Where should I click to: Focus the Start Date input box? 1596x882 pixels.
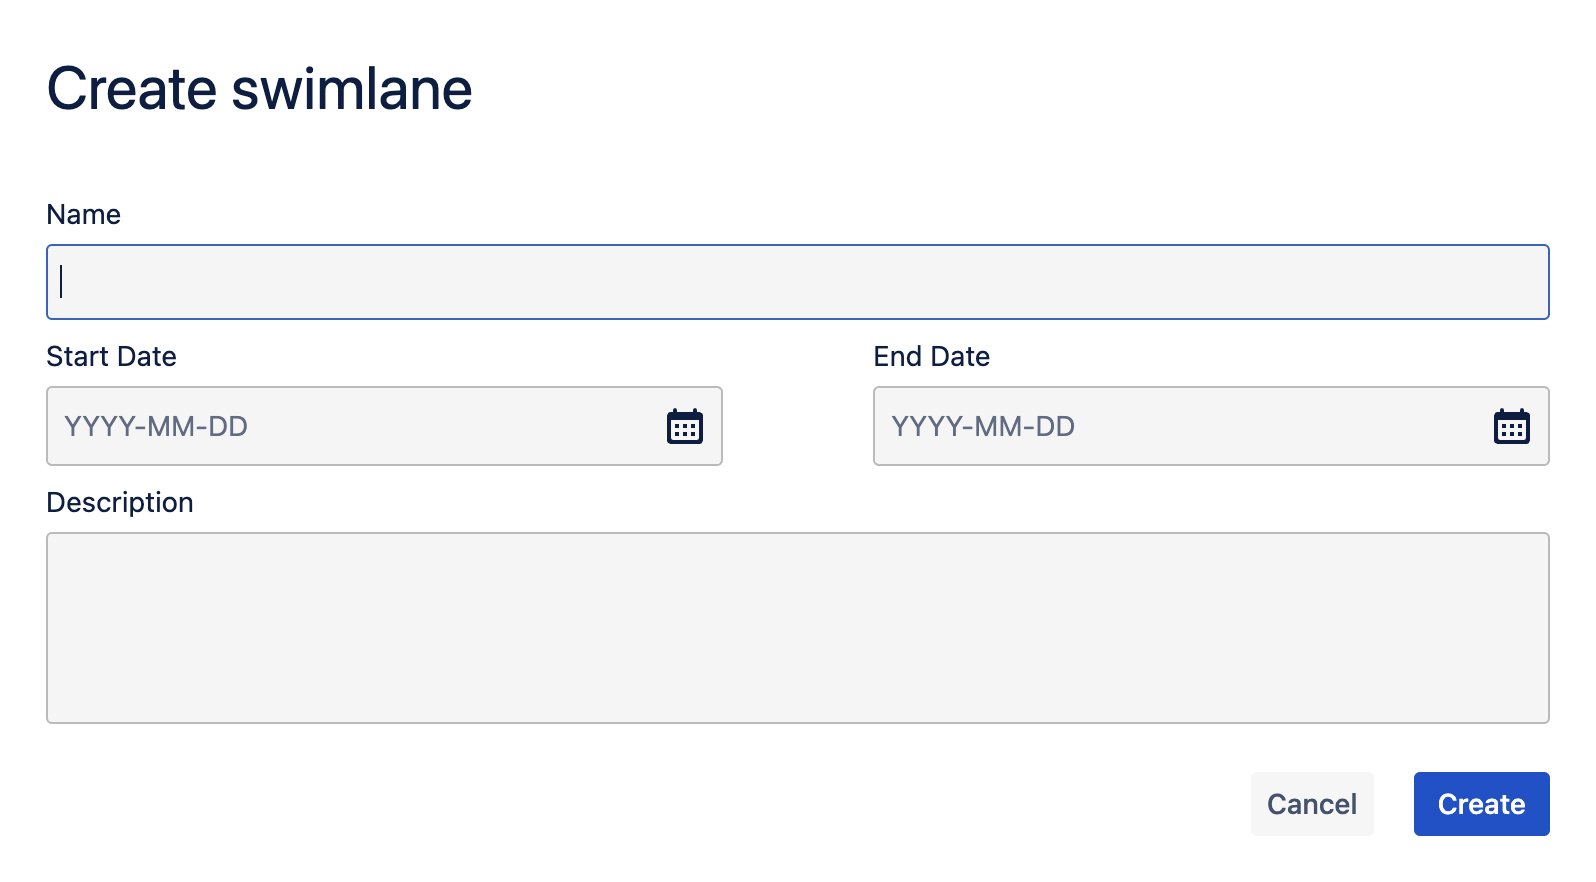[350, 427]
